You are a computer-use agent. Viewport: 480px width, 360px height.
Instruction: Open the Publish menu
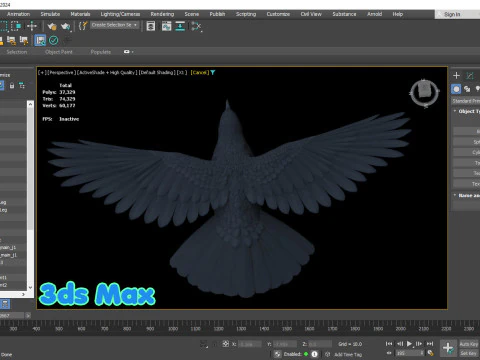tap(217, 14)
